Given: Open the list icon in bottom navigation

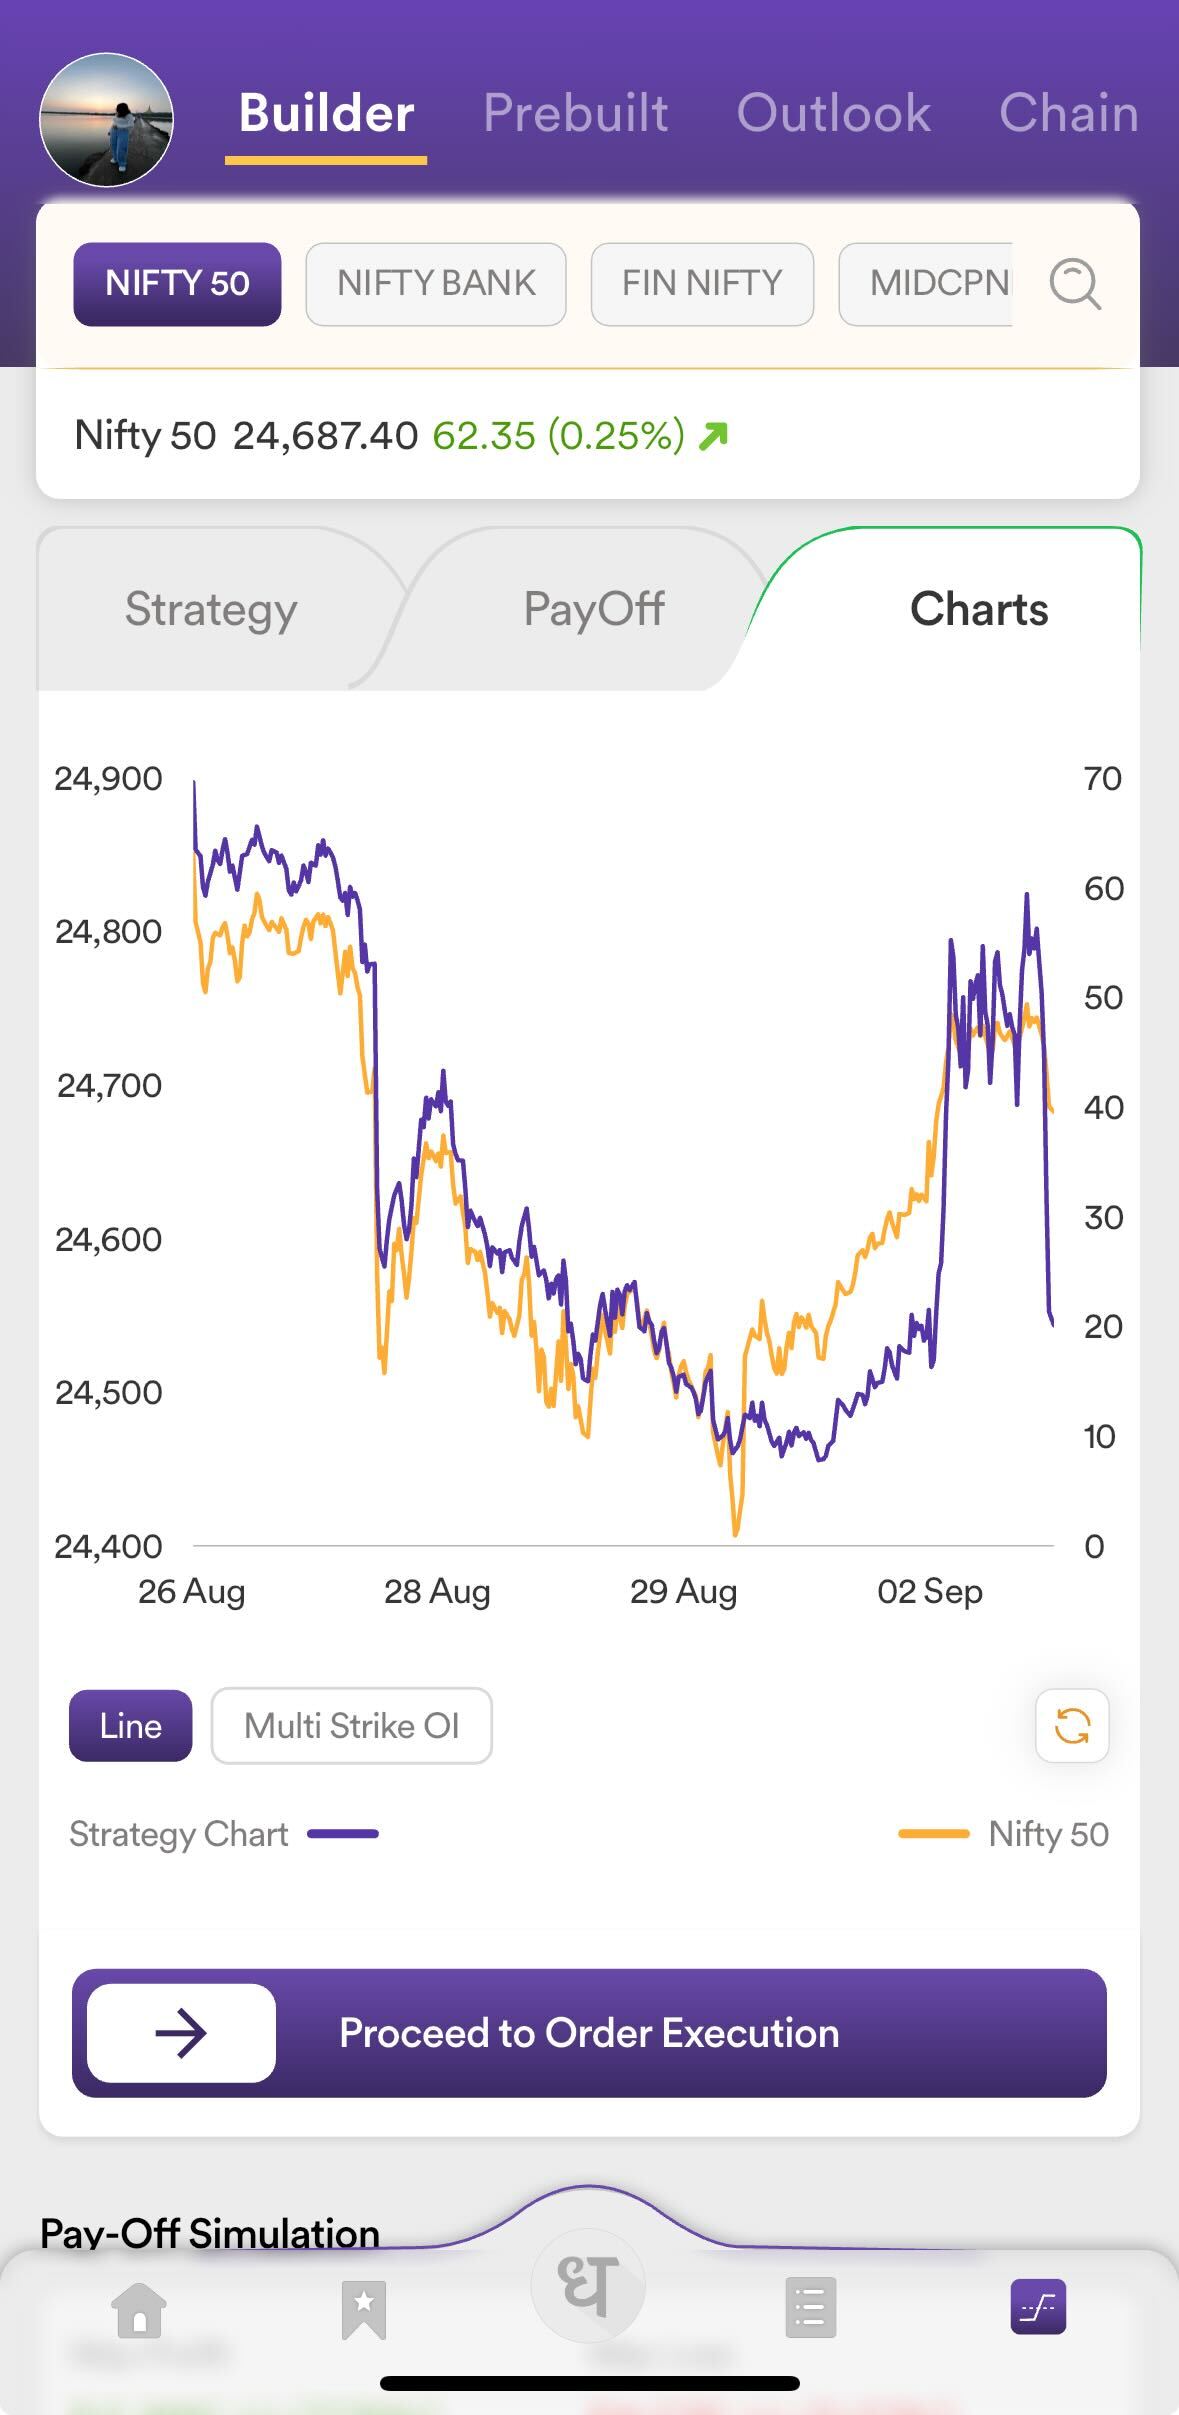Looking at the screenshot, I should [x=810, y=2309].
